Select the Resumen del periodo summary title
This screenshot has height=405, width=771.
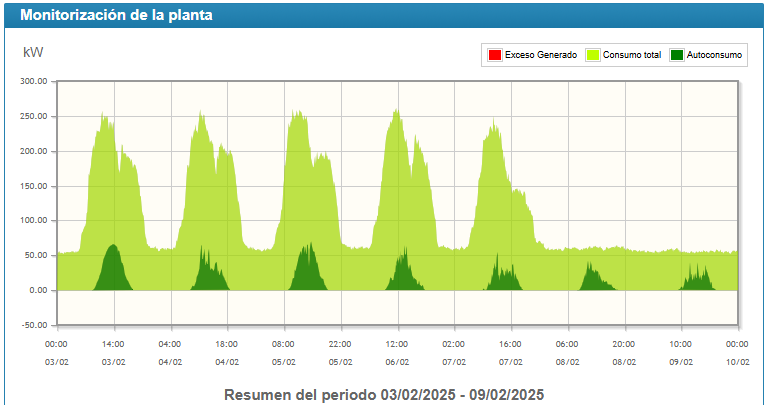(x=385, y=394)
